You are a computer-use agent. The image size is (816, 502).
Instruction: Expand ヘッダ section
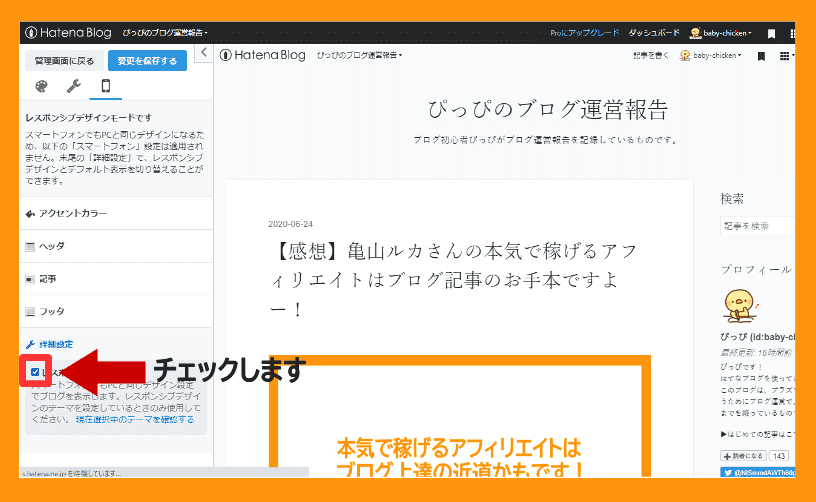coord(116,246)
